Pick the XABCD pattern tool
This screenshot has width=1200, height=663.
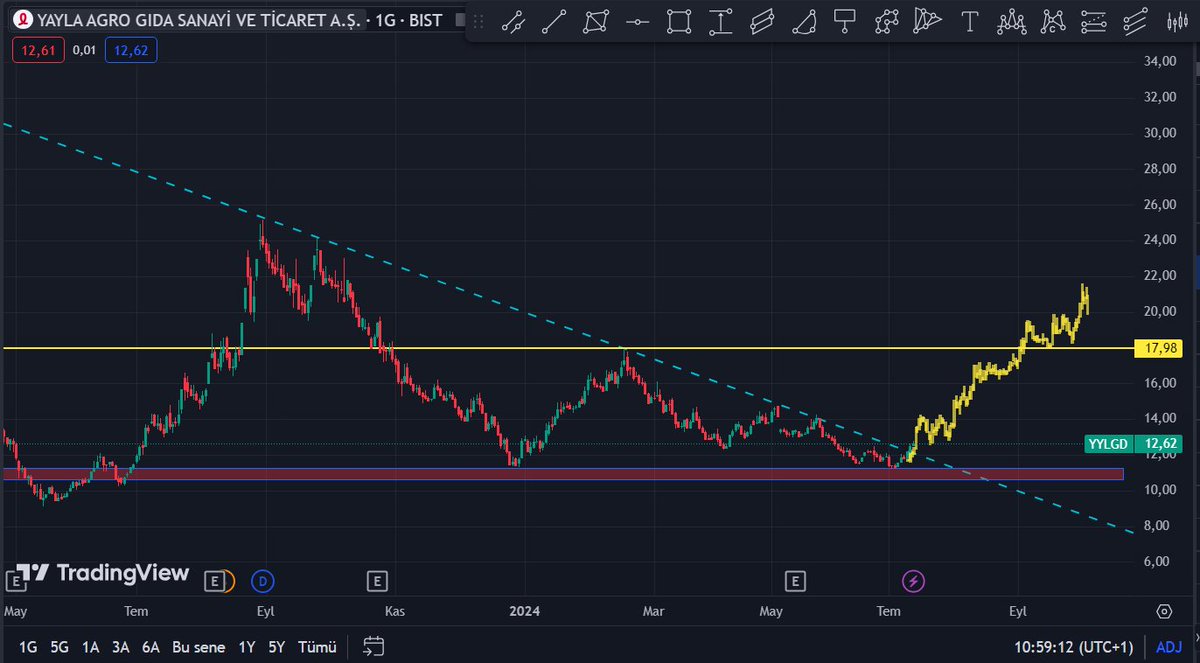point(1052,20)
